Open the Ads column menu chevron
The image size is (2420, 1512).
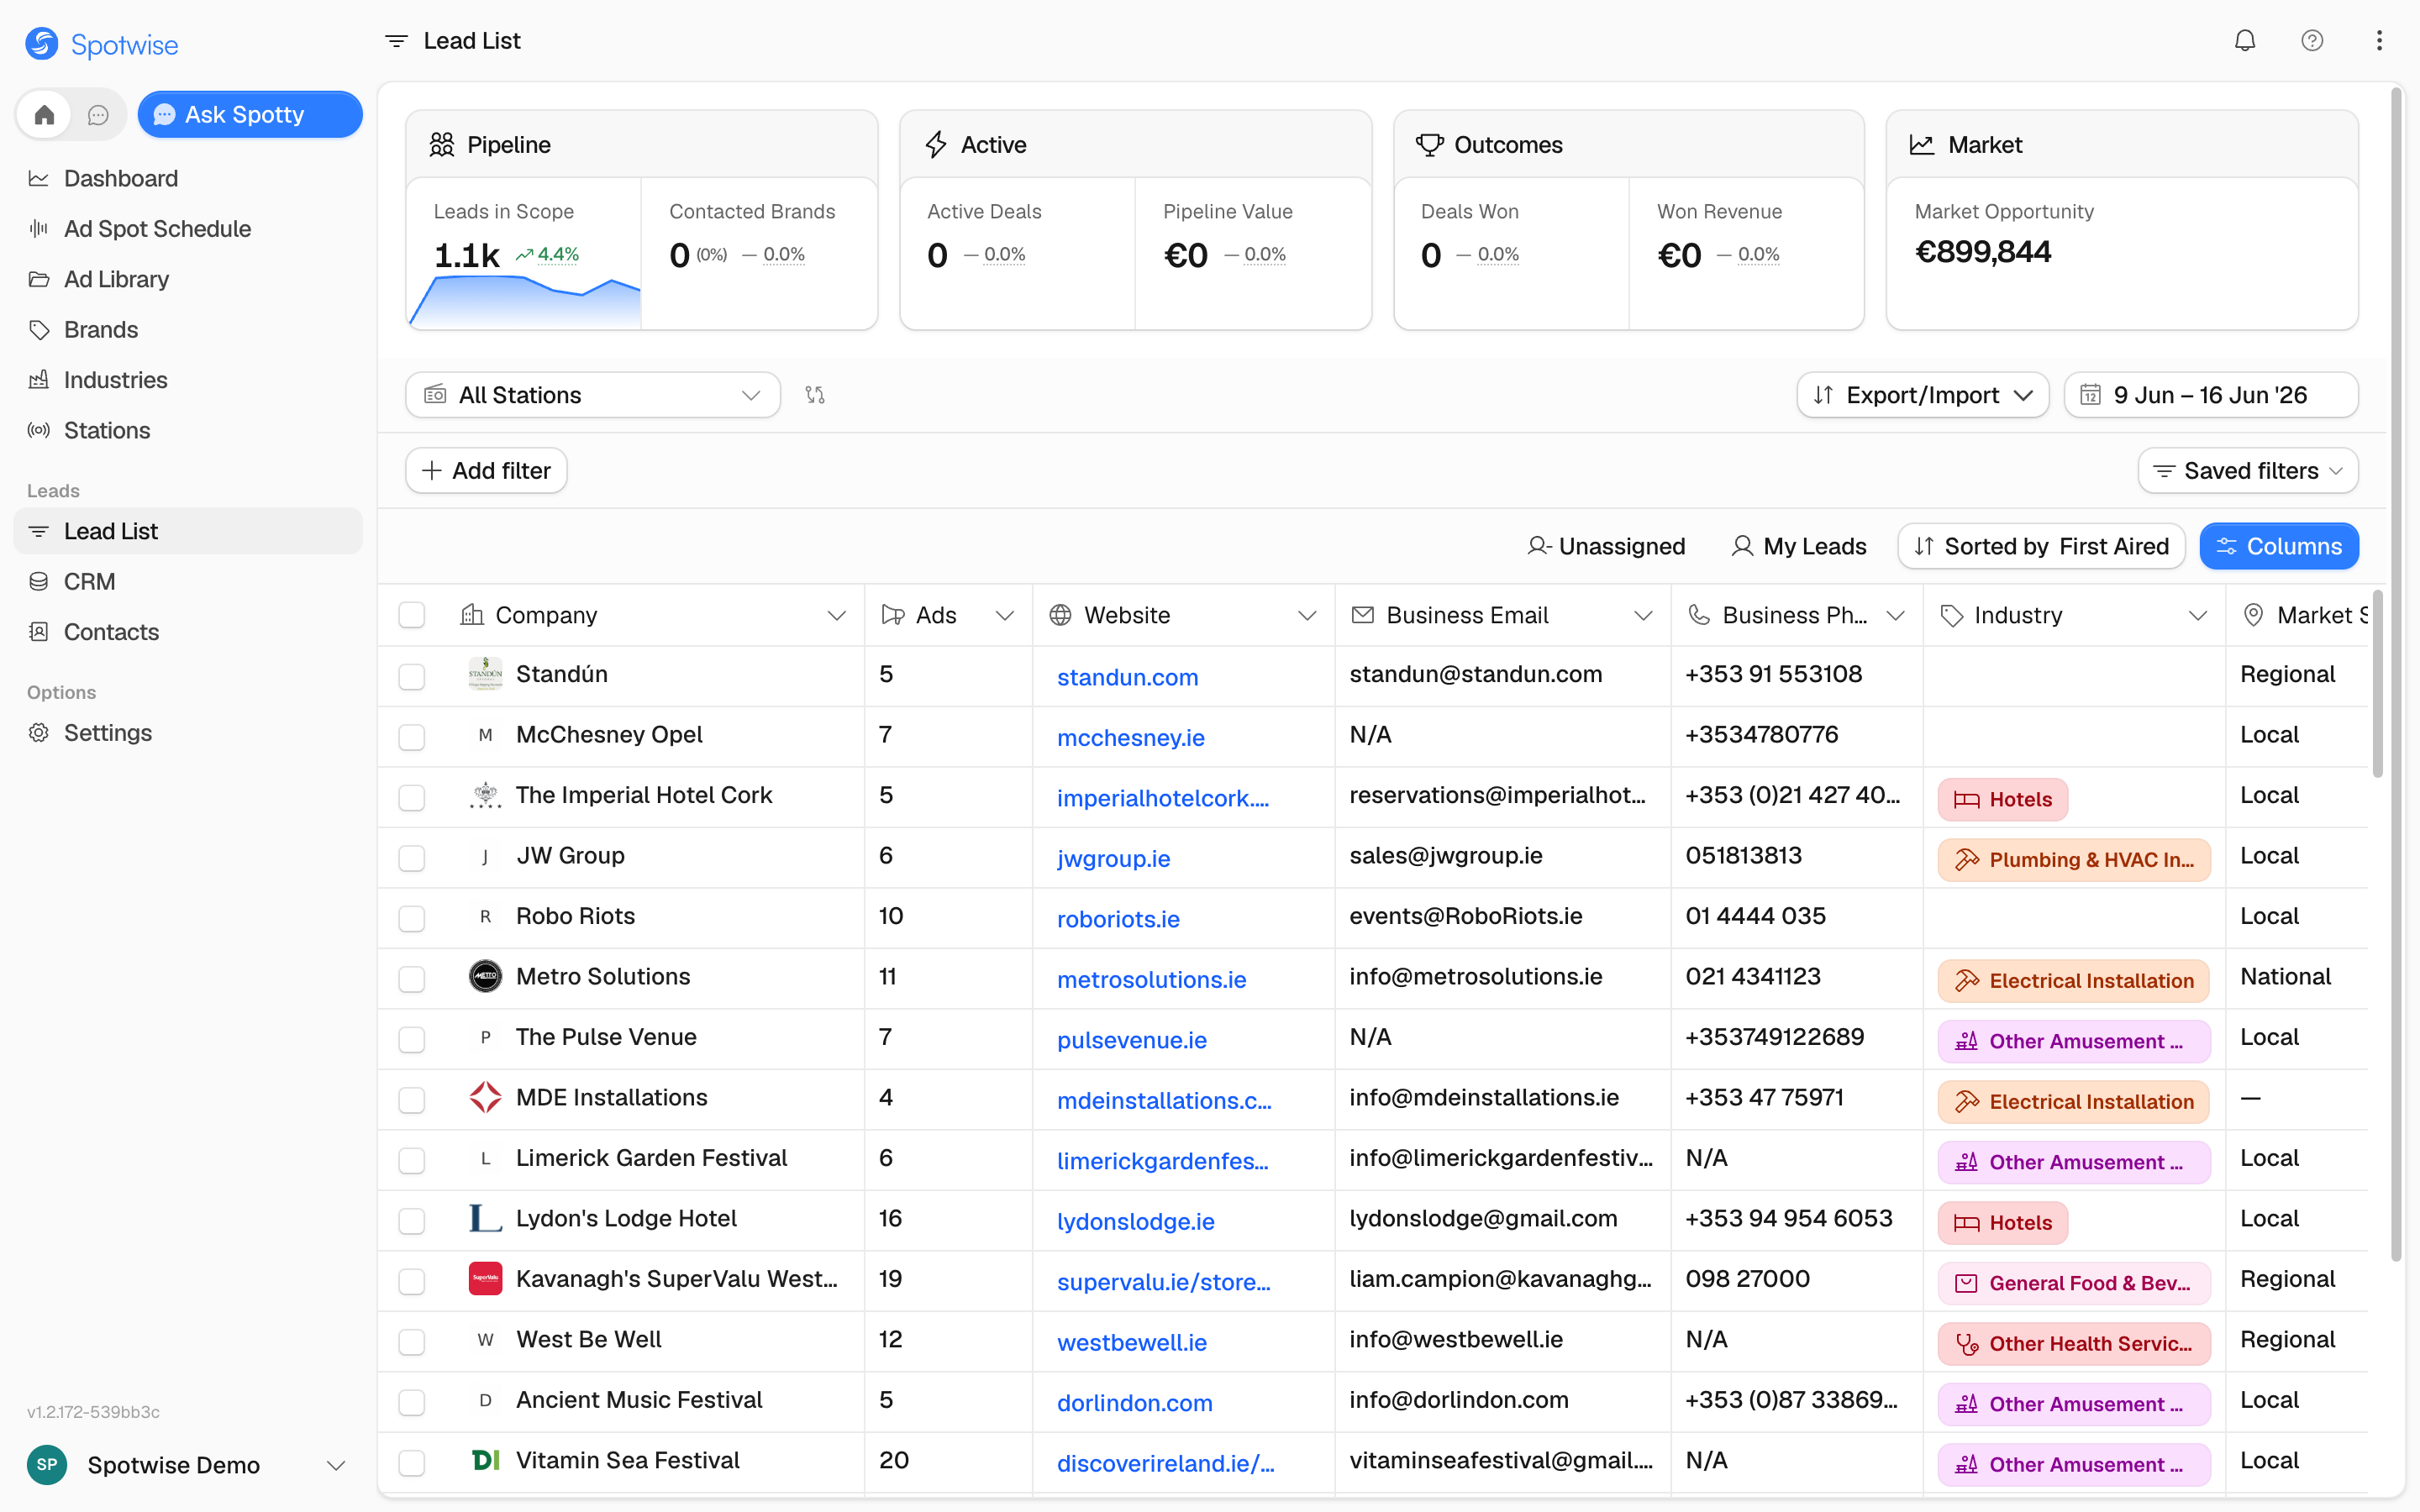point(1005,616)
